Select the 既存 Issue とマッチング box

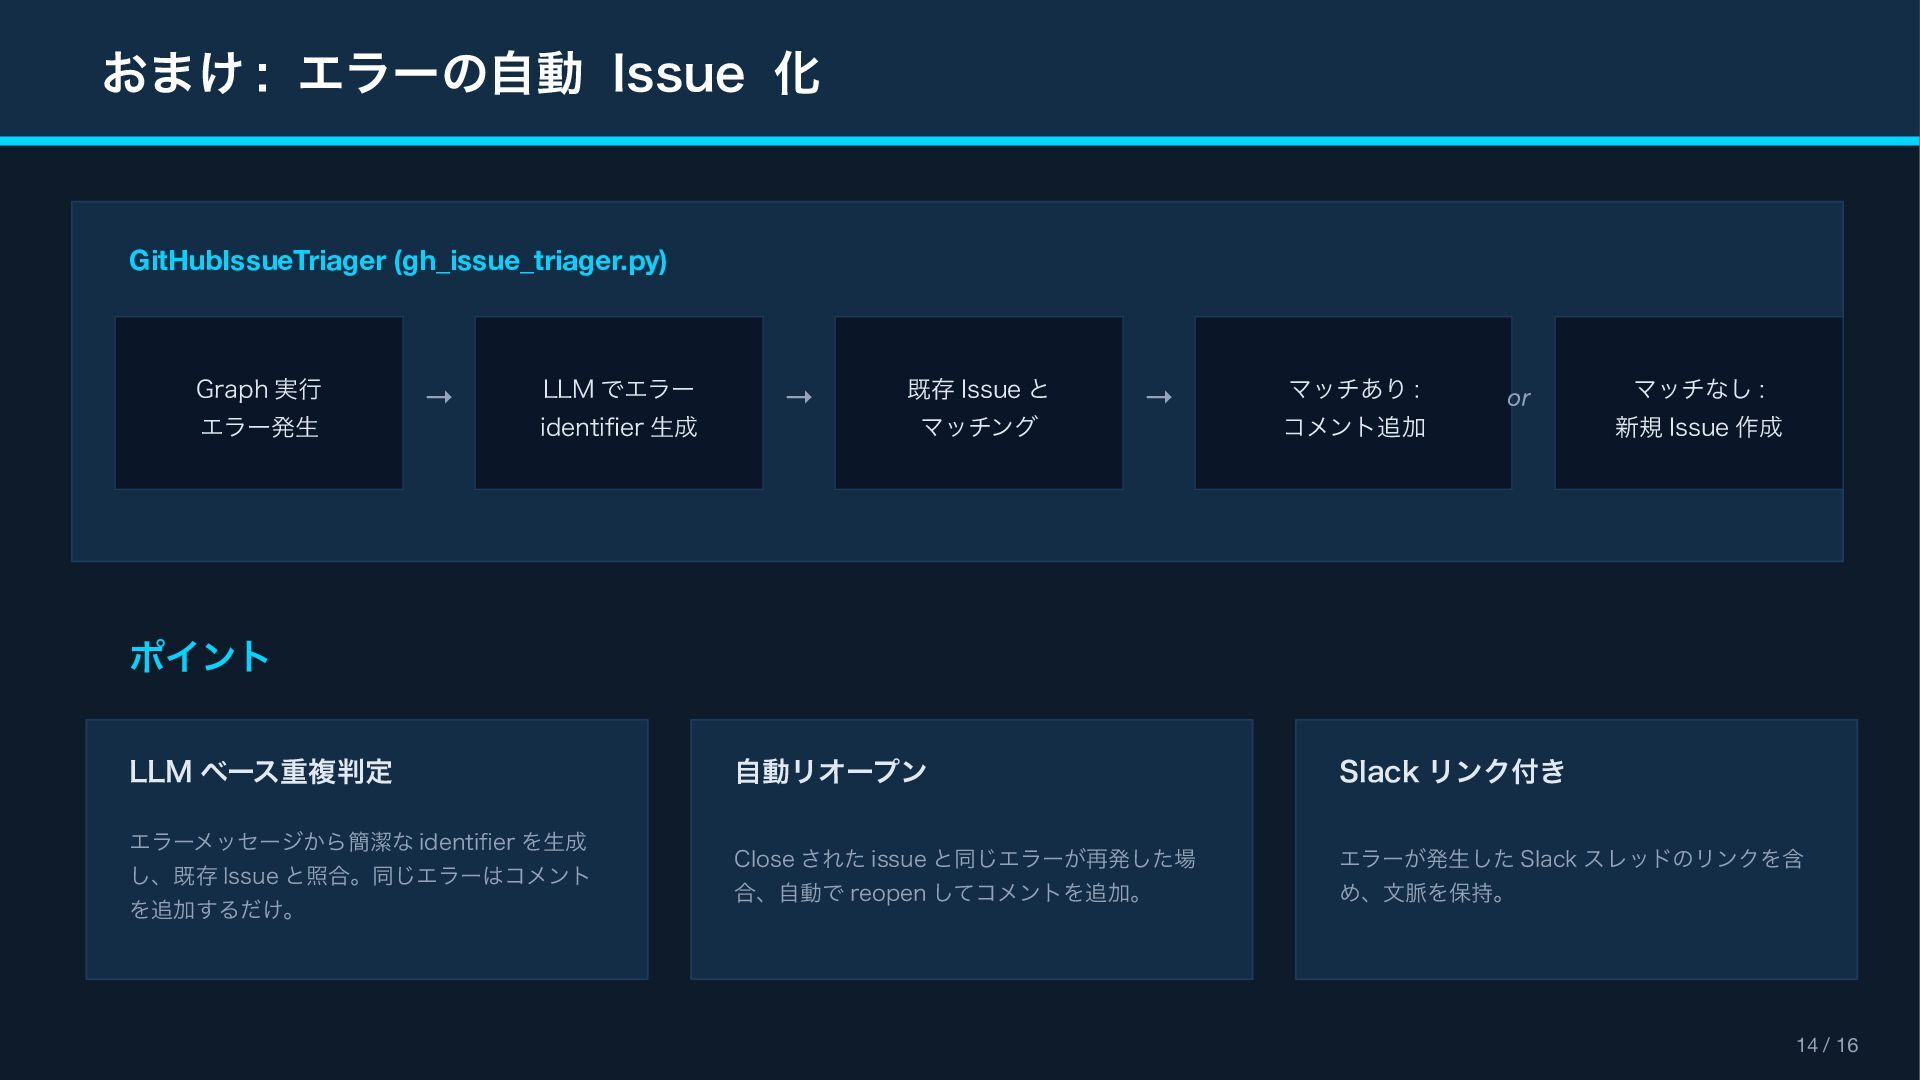978,403
